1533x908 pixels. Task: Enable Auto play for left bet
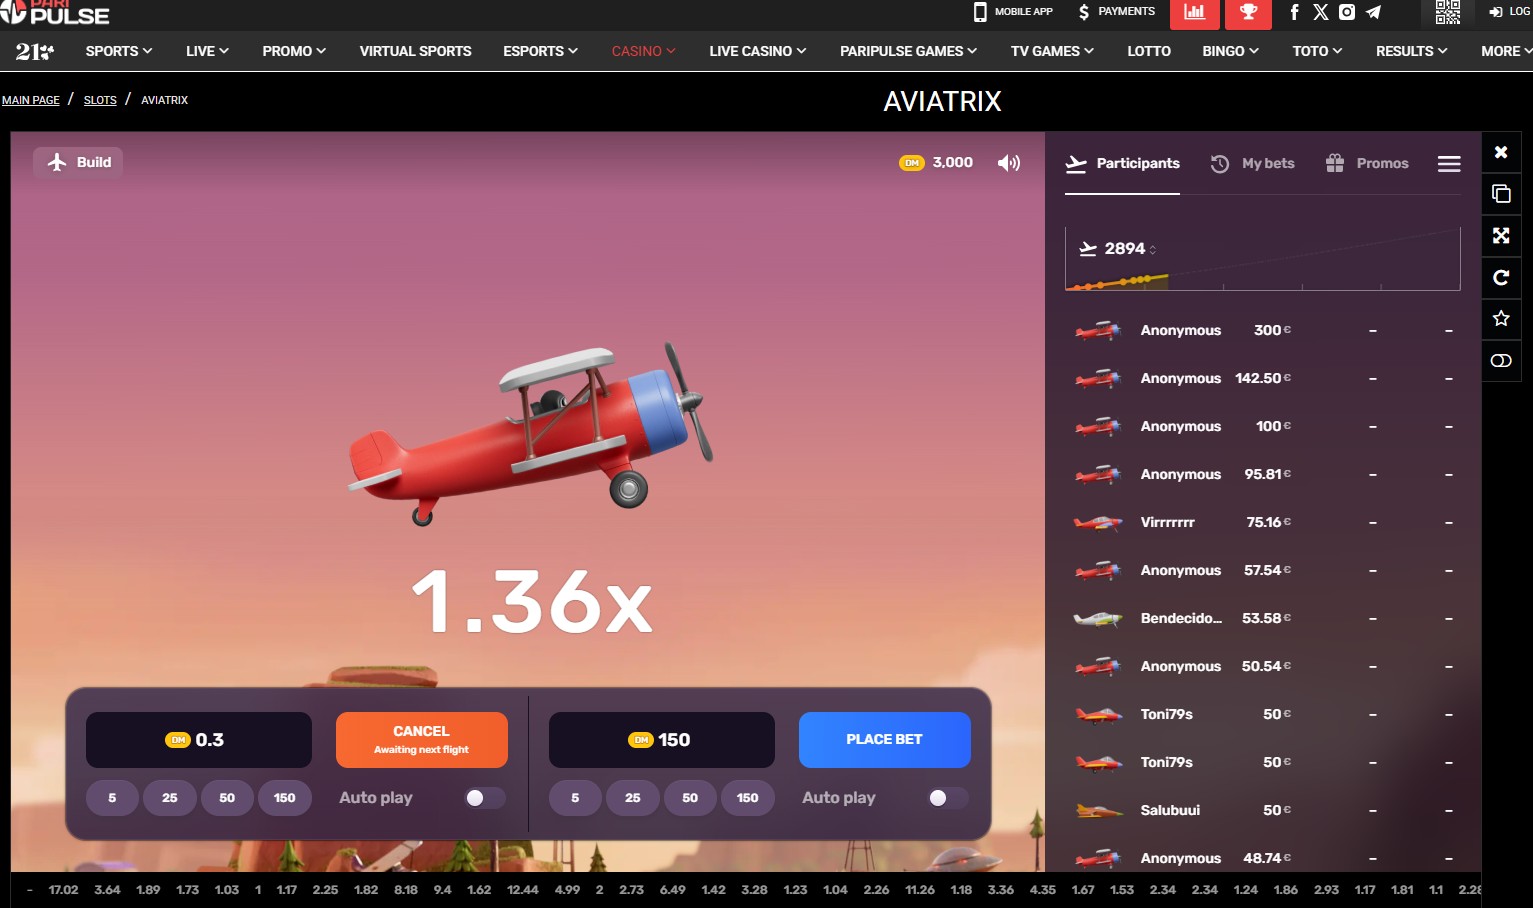point(484,798)
